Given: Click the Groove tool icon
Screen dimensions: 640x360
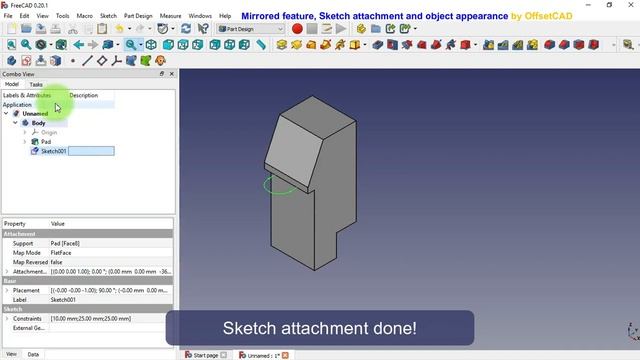Looking at the screenshot, I should pyautogui.click(x=407, y=44).
